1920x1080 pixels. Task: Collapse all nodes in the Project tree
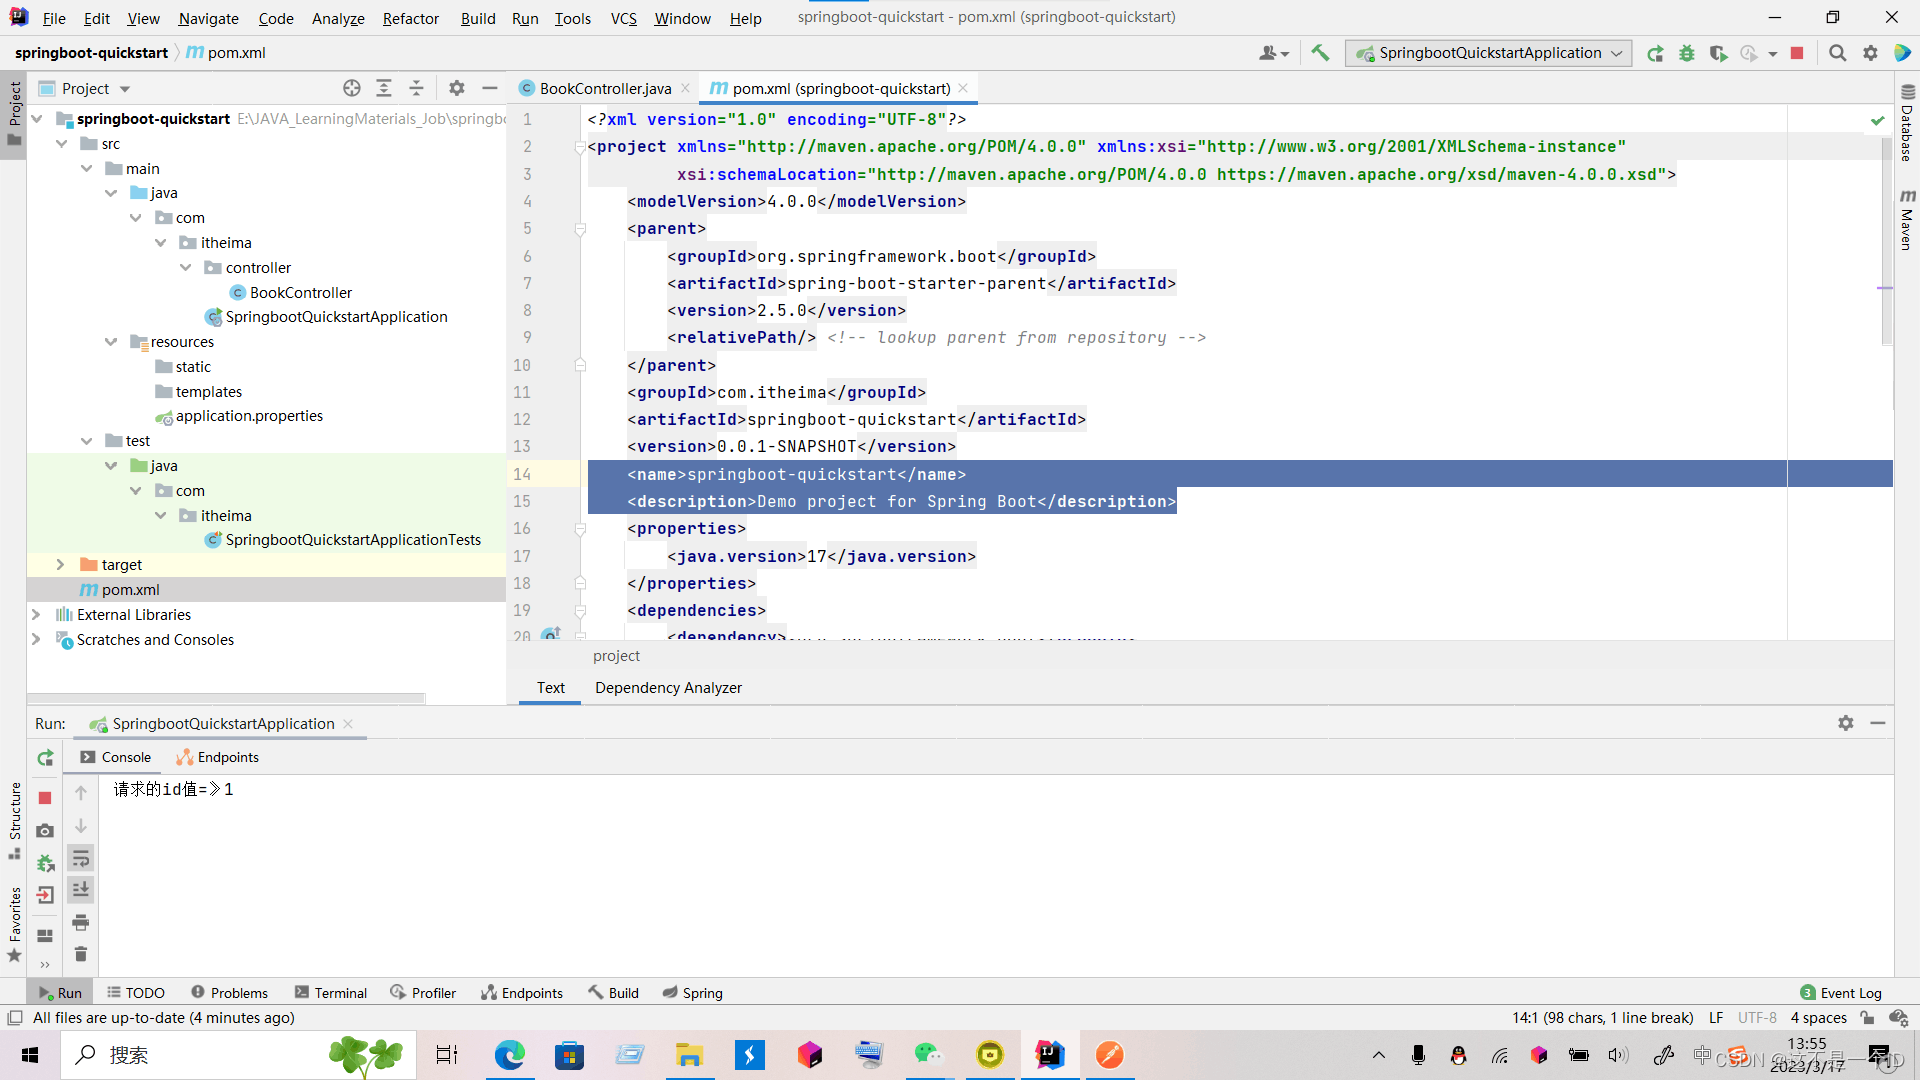coord(416,88)
